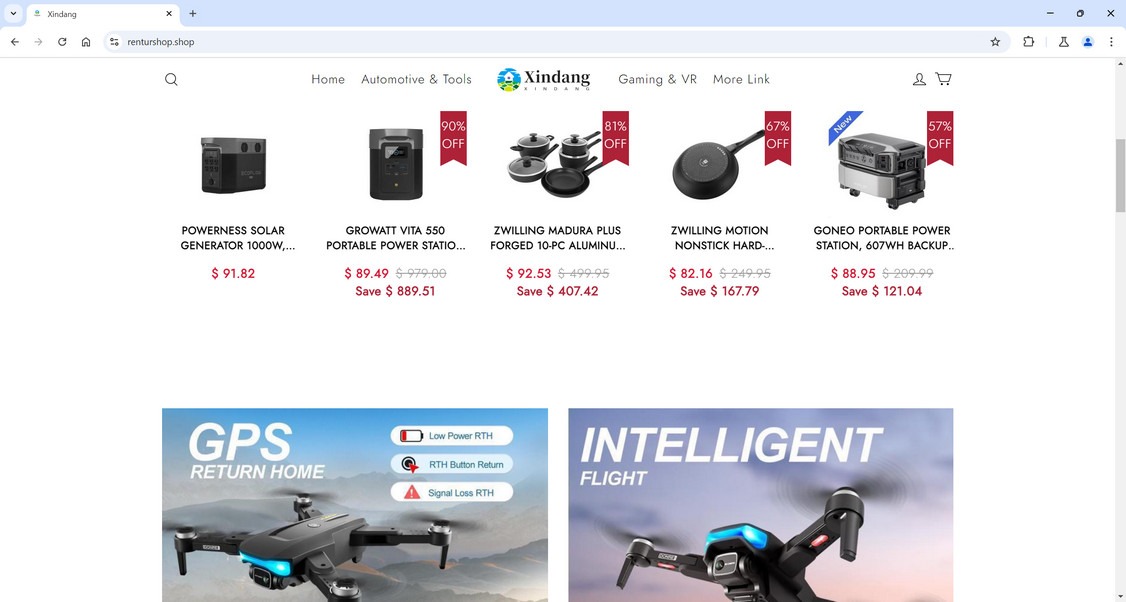Go to Automotive & Tools menu

click(x=416, y=79)
